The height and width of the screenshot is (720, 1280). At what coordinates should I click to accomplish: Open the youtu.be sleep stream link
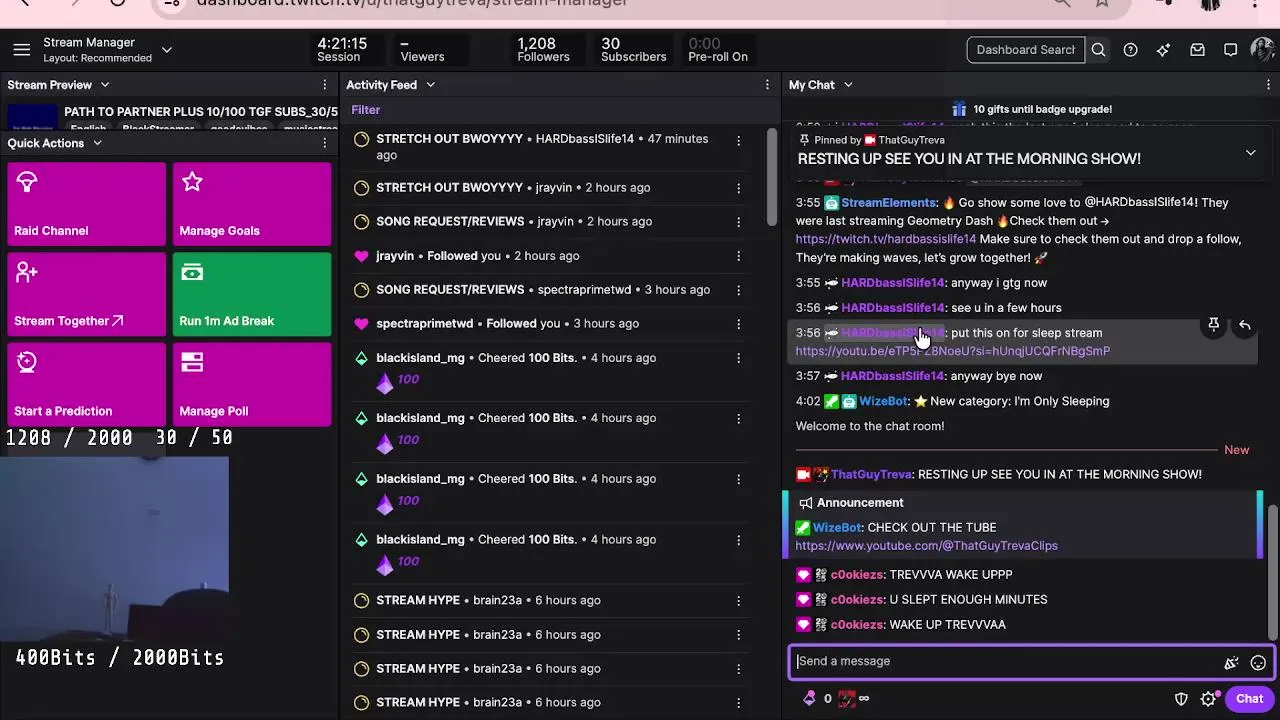953,351
